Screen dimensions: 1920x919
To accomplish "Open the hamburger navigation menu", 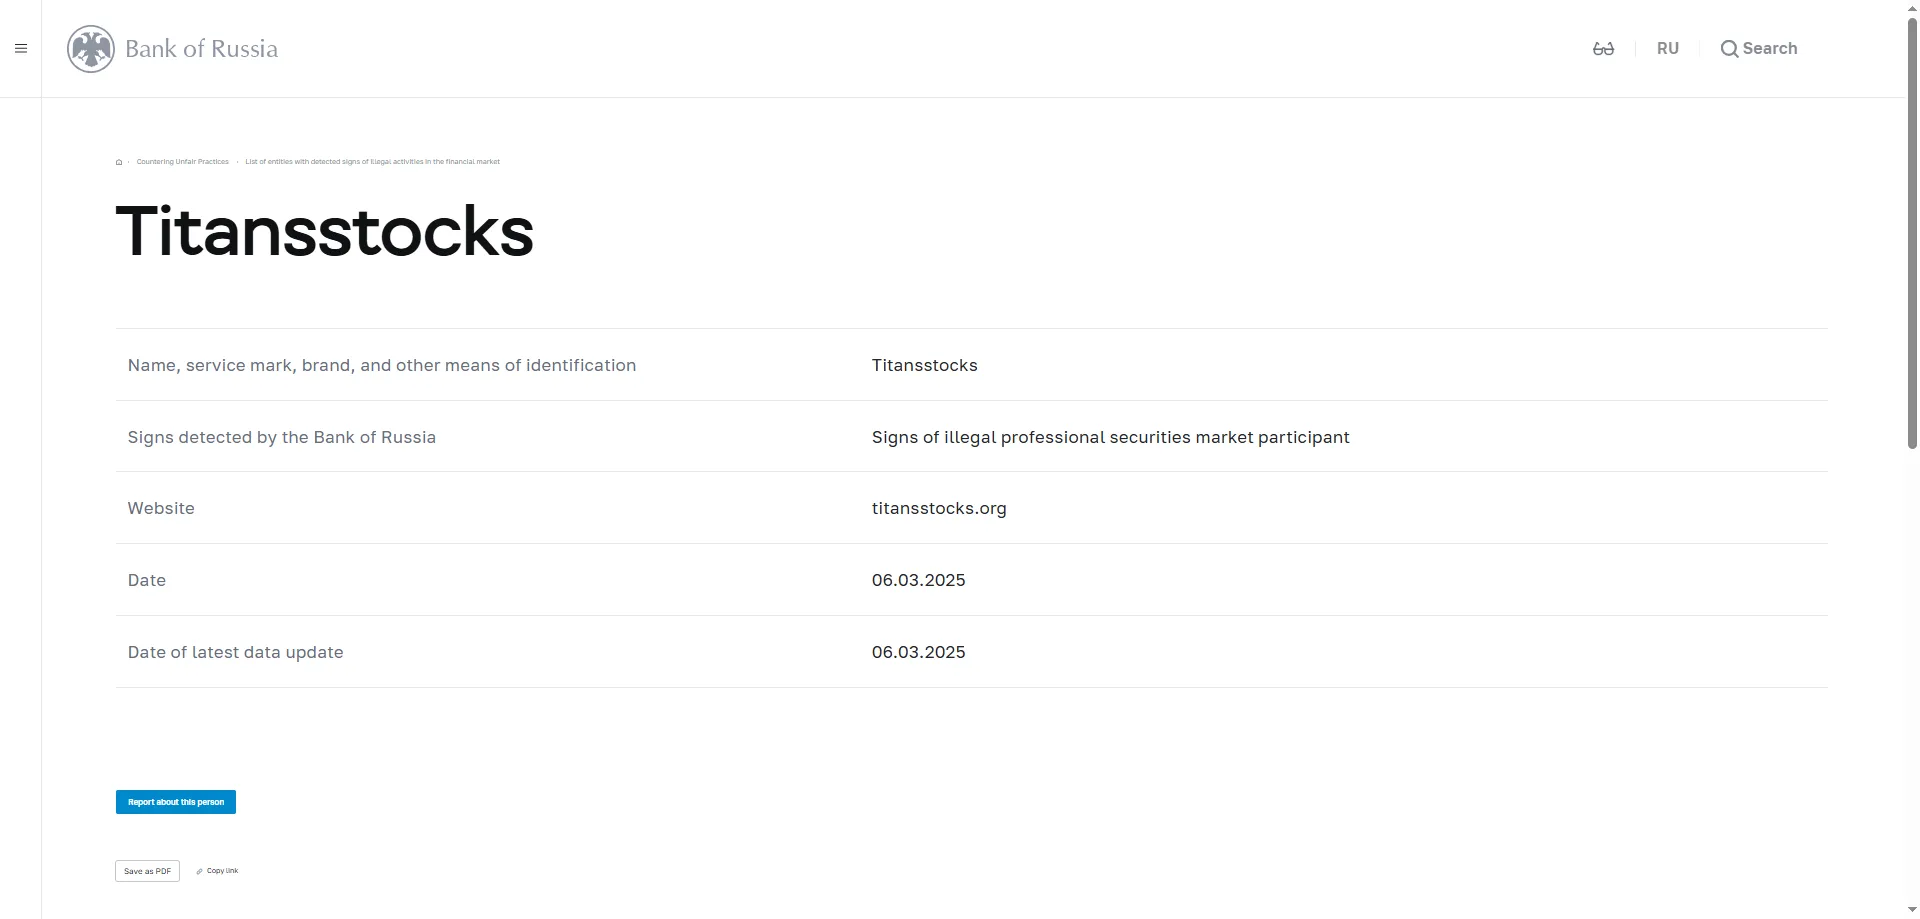I will coord(21,48).
